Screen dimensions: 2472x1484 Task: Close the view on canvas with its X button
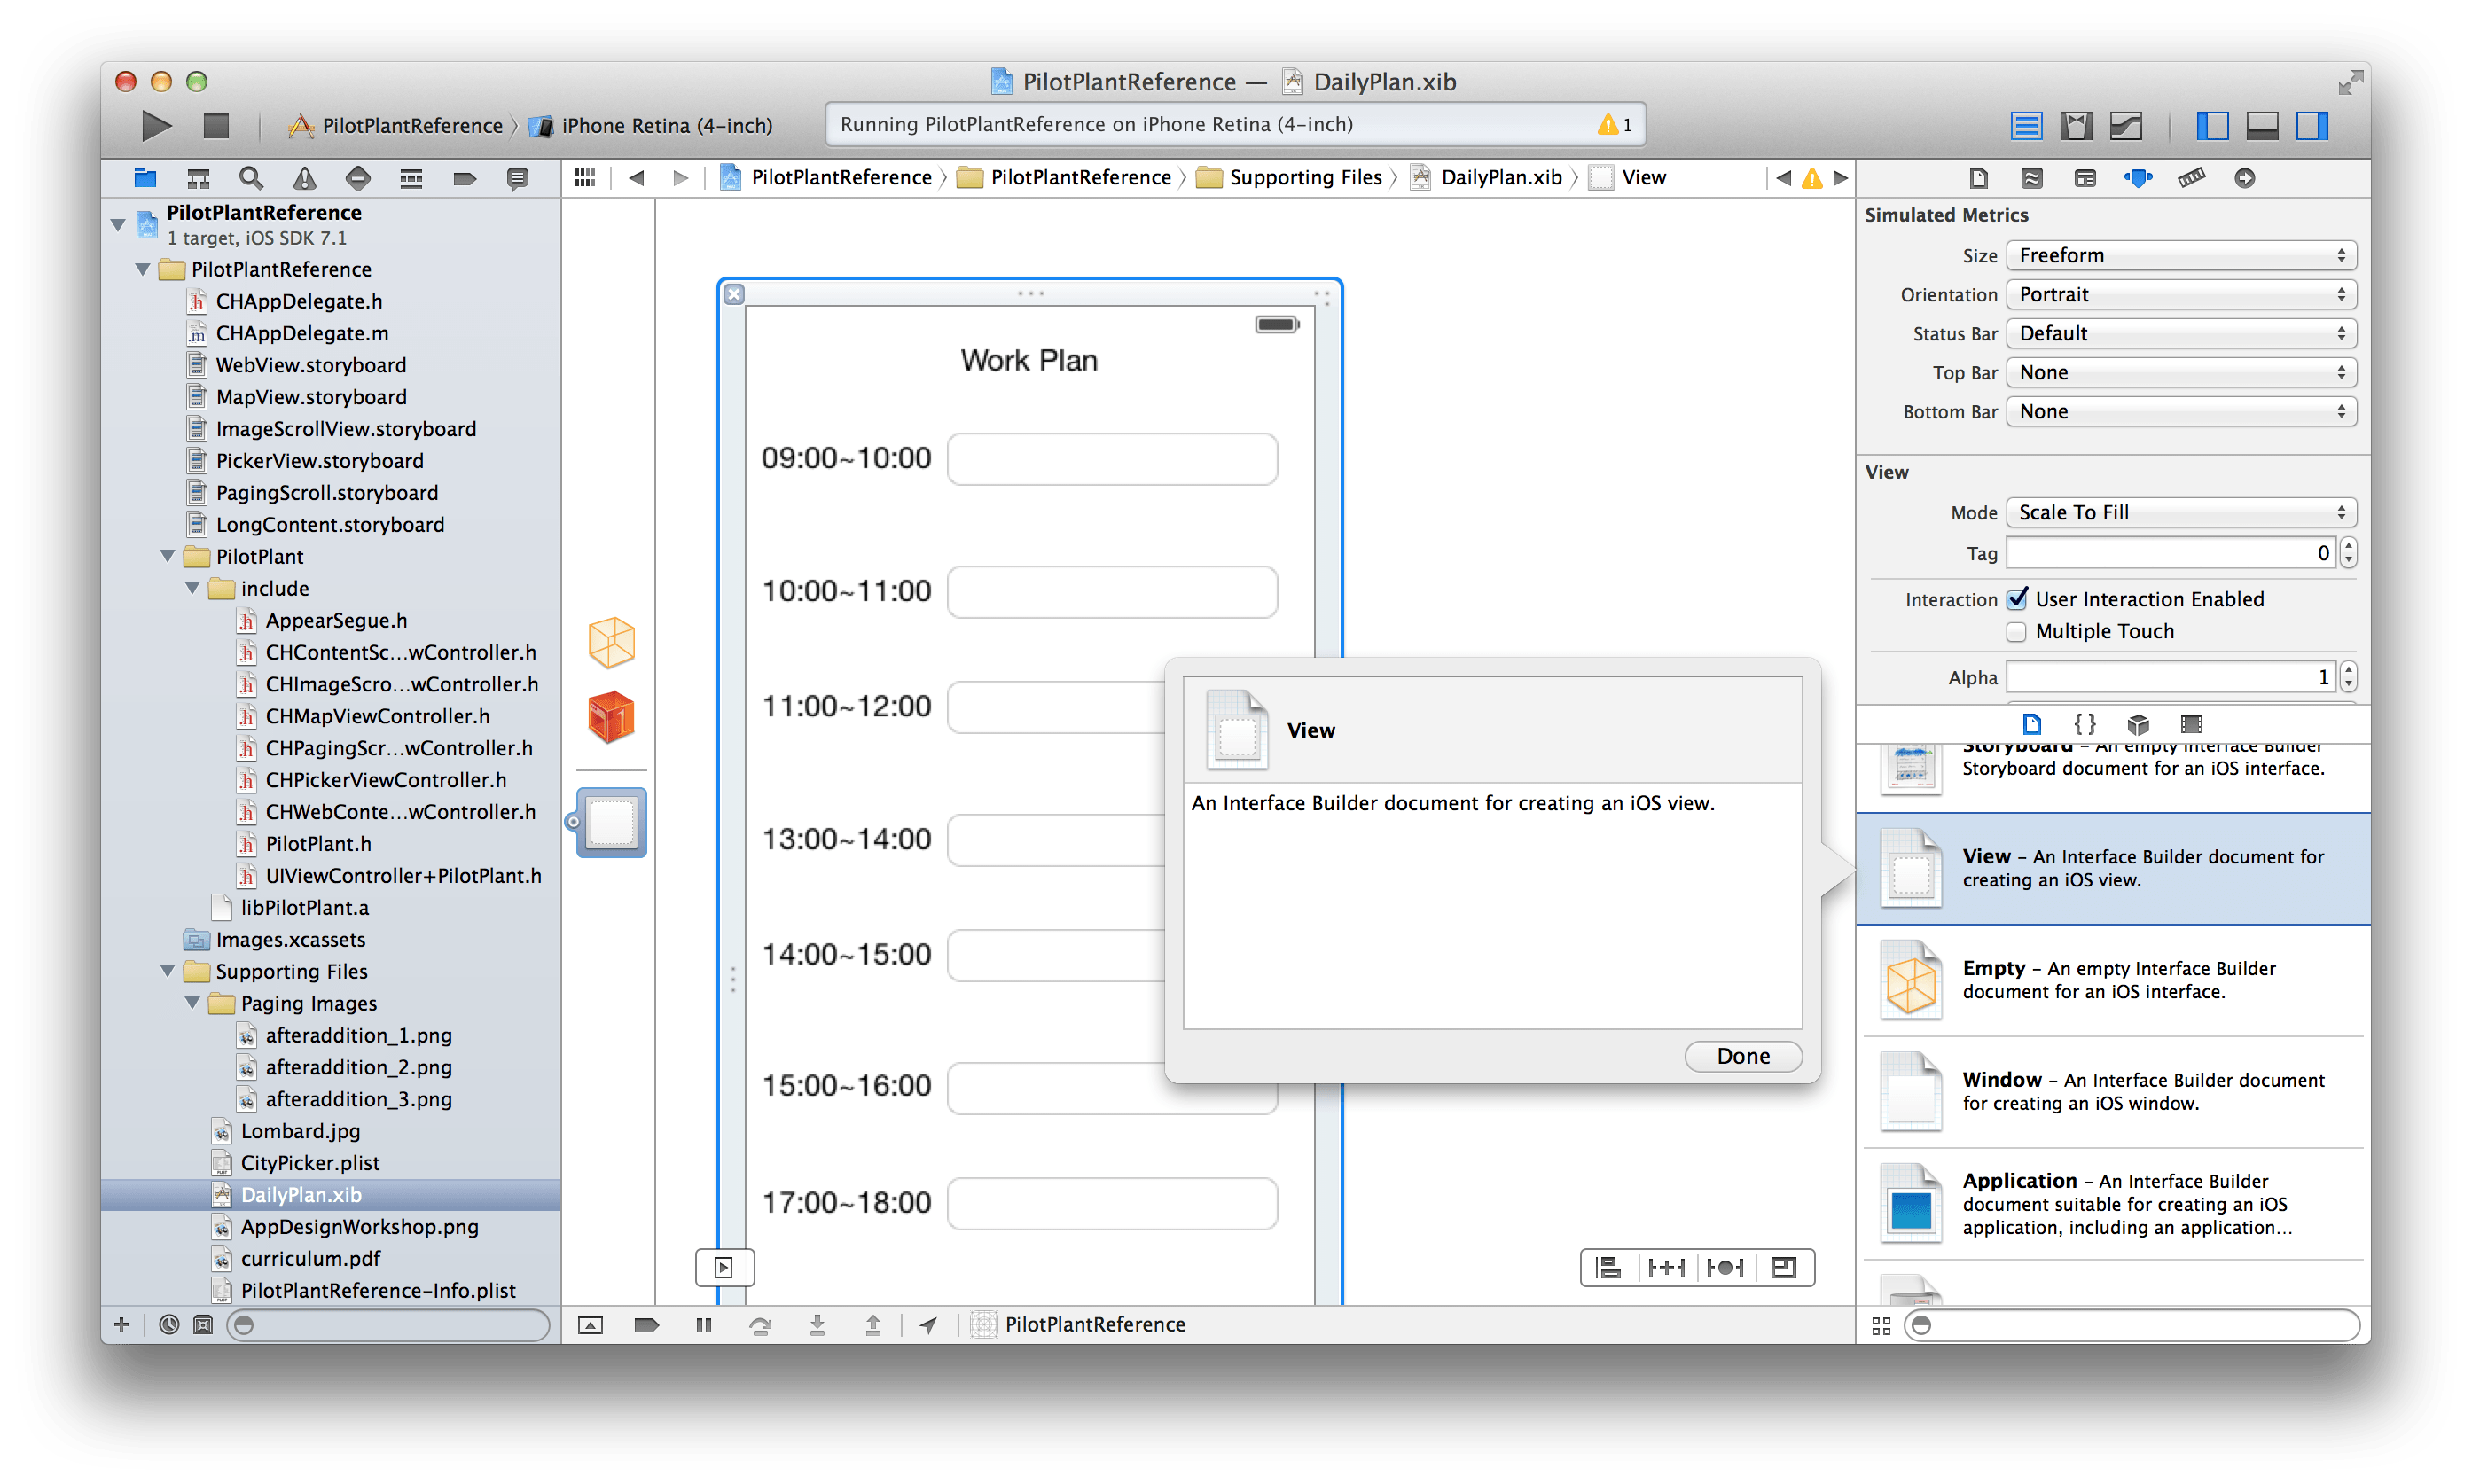point(734,294)
